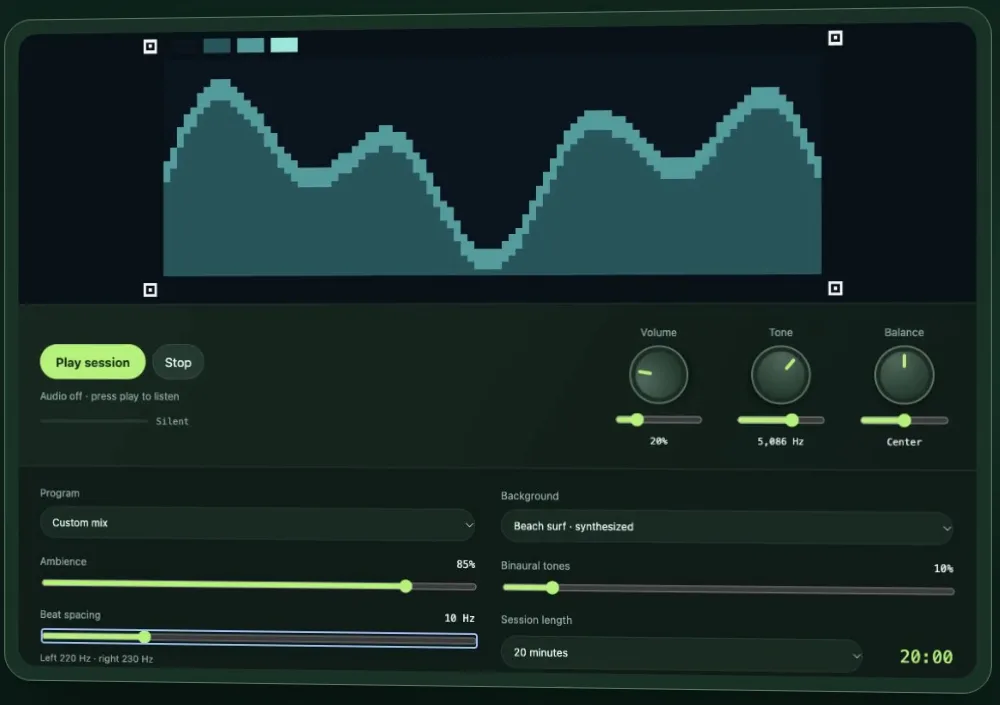This screenshot has width=1000, height=705.
Task: Click the Play session button
Action: pos(92,362)
